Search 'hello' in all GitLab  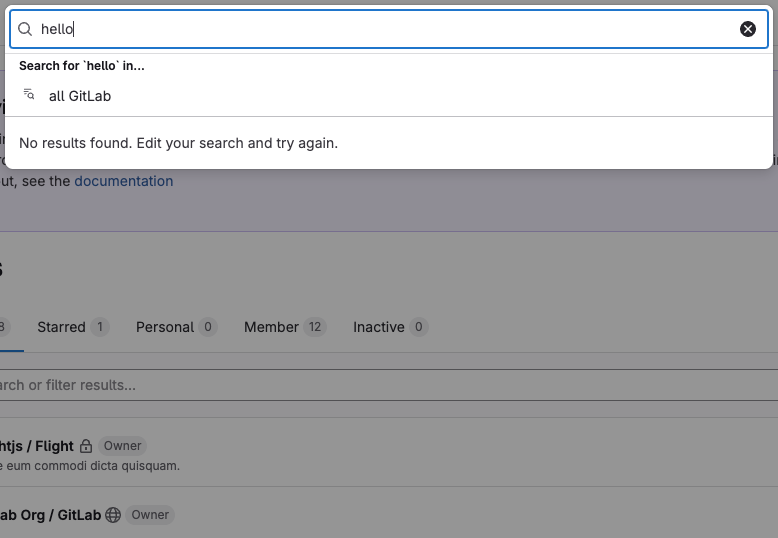pyautogui.click(x=389, y=96)
